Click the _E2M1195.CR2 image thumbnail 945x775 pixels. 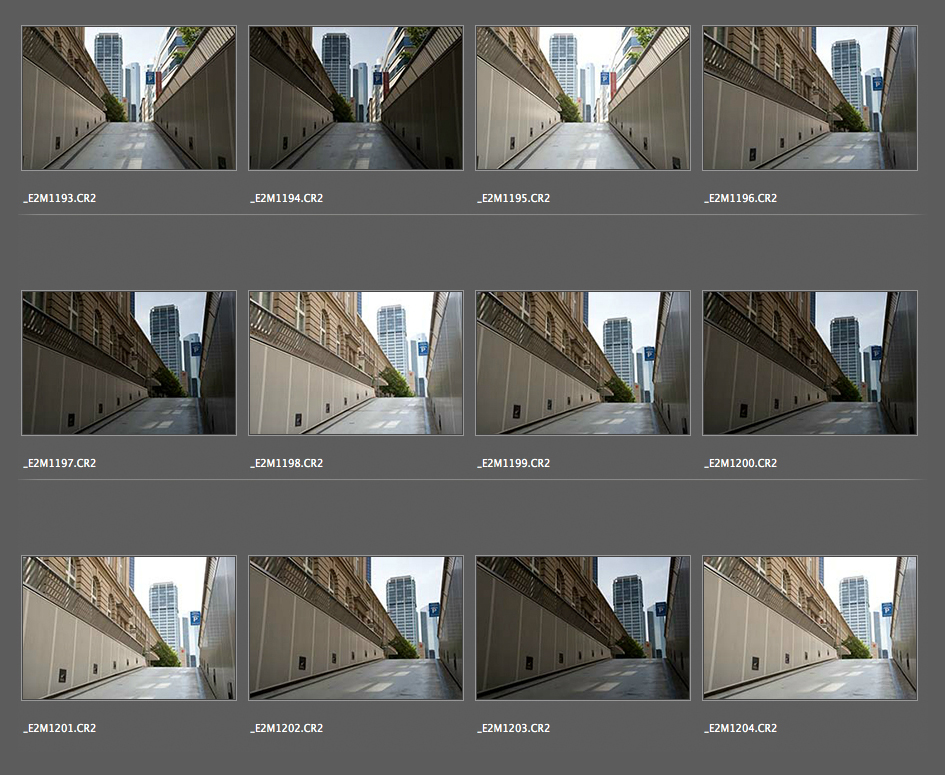pos(583,98)
